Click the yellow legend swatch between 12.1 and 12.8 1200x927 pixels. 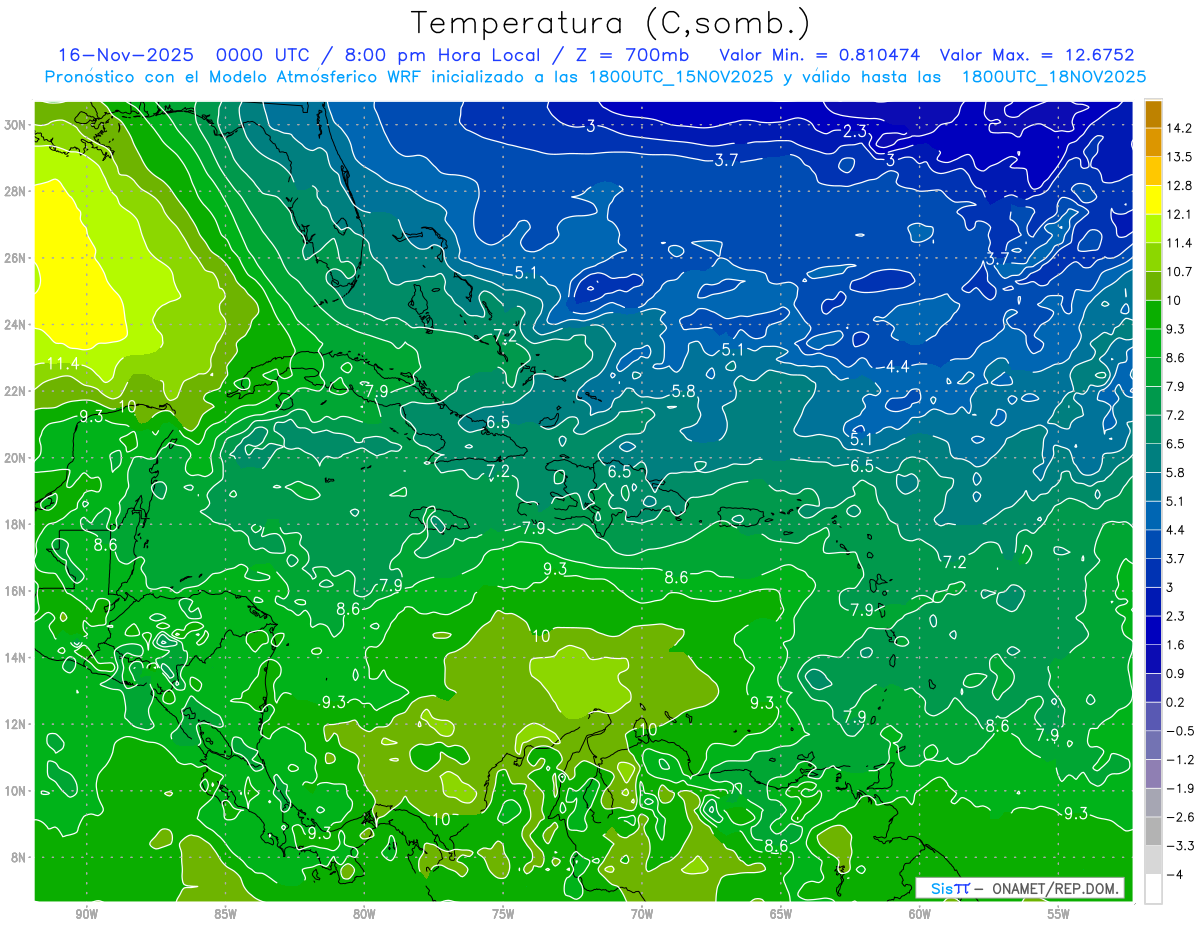1153,200
